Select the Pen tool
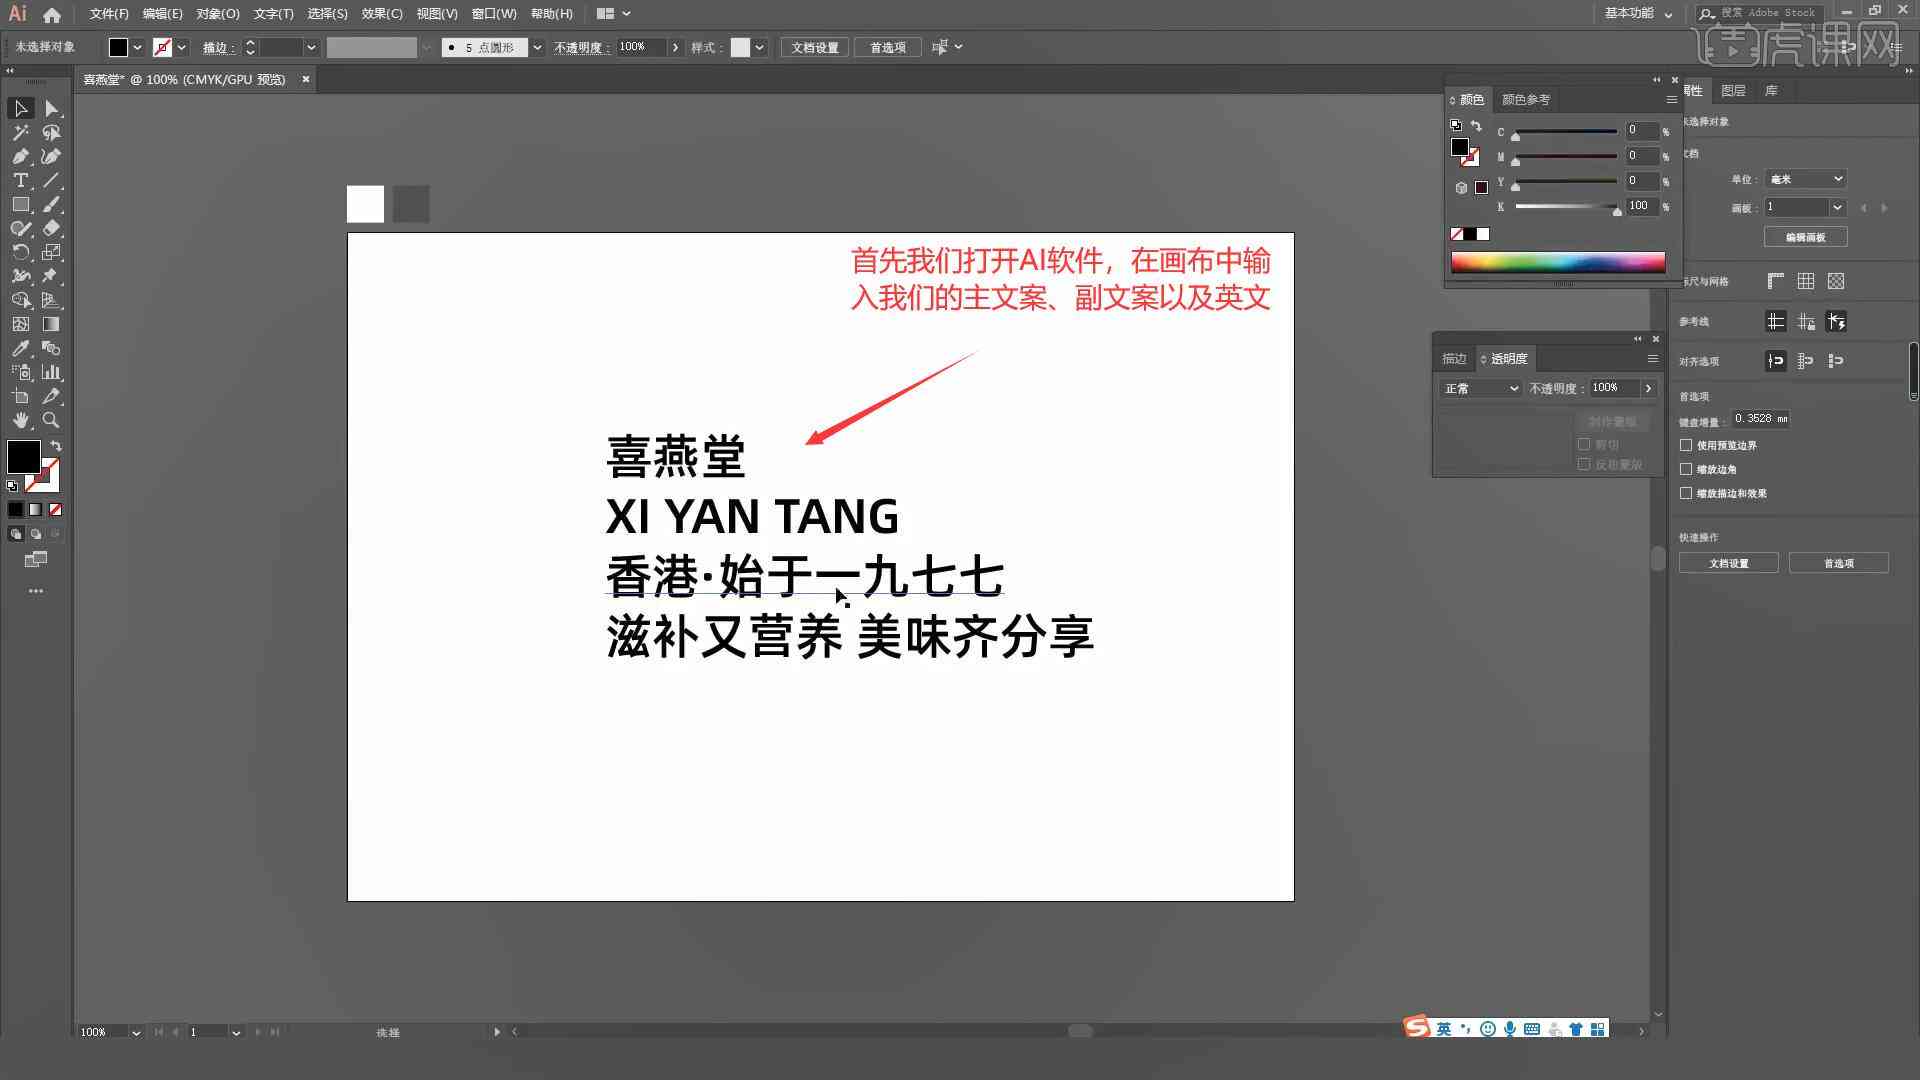 point(18,157)
